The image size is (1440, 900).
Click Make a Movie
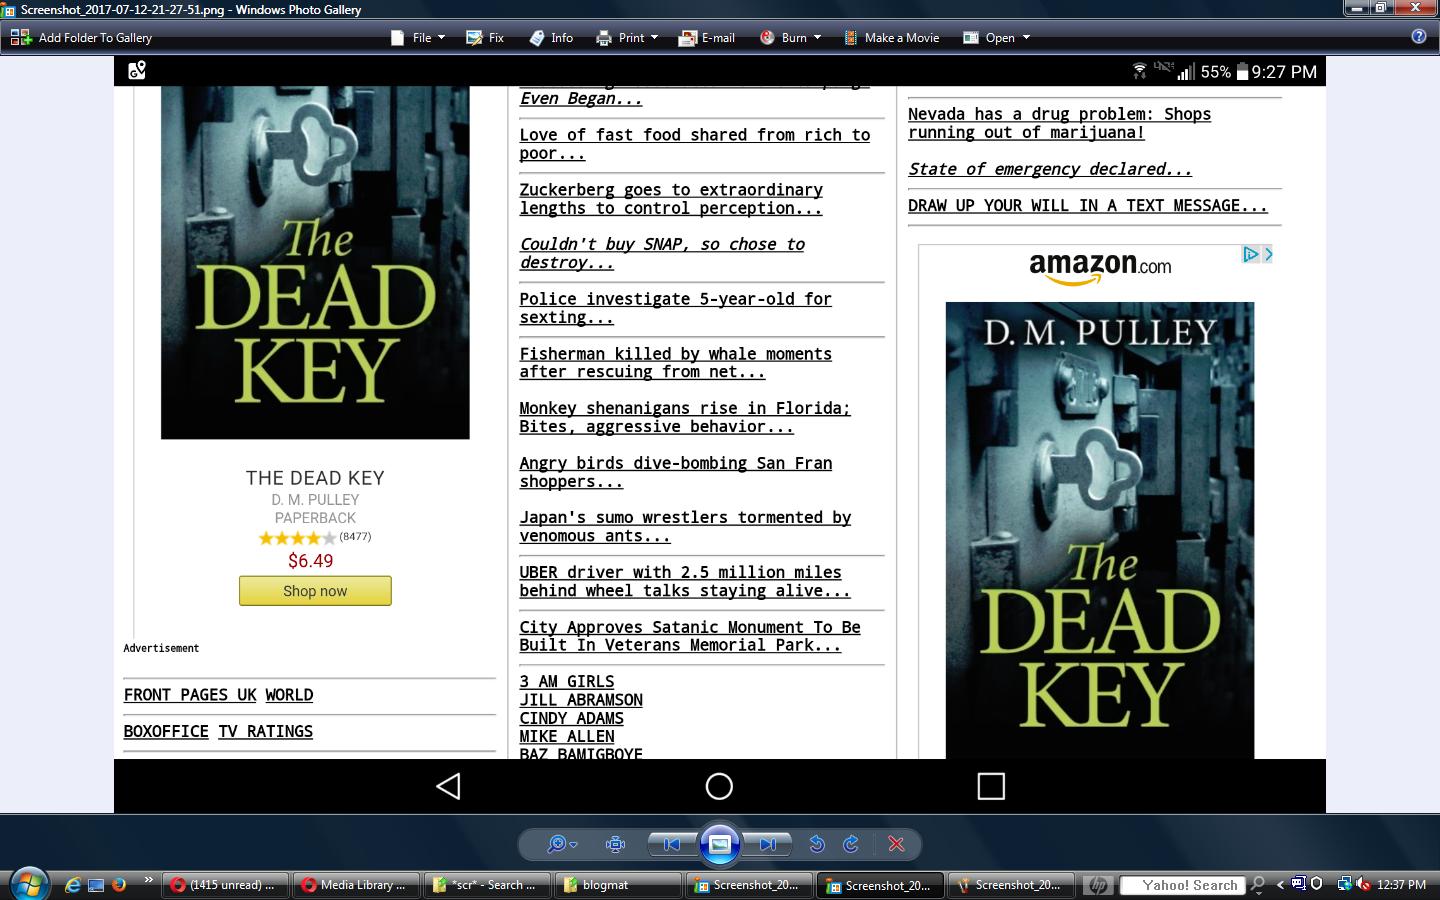click(x=891, y=38)
